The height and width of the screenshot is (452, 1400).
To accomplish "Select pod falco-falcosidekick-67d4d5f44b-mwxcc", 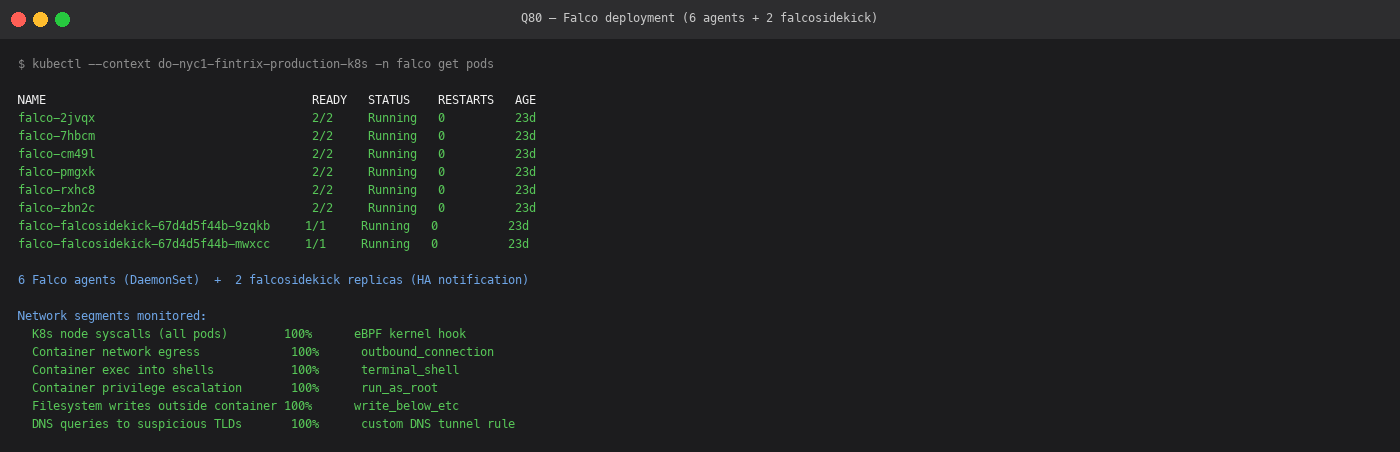I will pyautogui.click(x=144, y=244).
